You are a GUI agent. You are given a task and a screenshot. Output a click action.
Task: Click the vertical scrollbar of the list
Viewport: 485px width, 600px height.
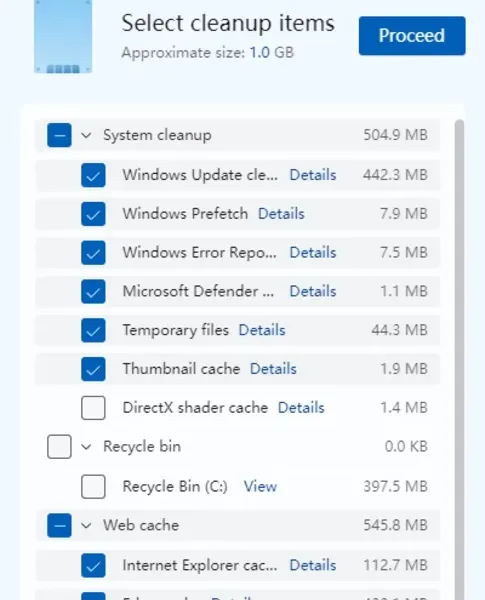tap(459, 360)
